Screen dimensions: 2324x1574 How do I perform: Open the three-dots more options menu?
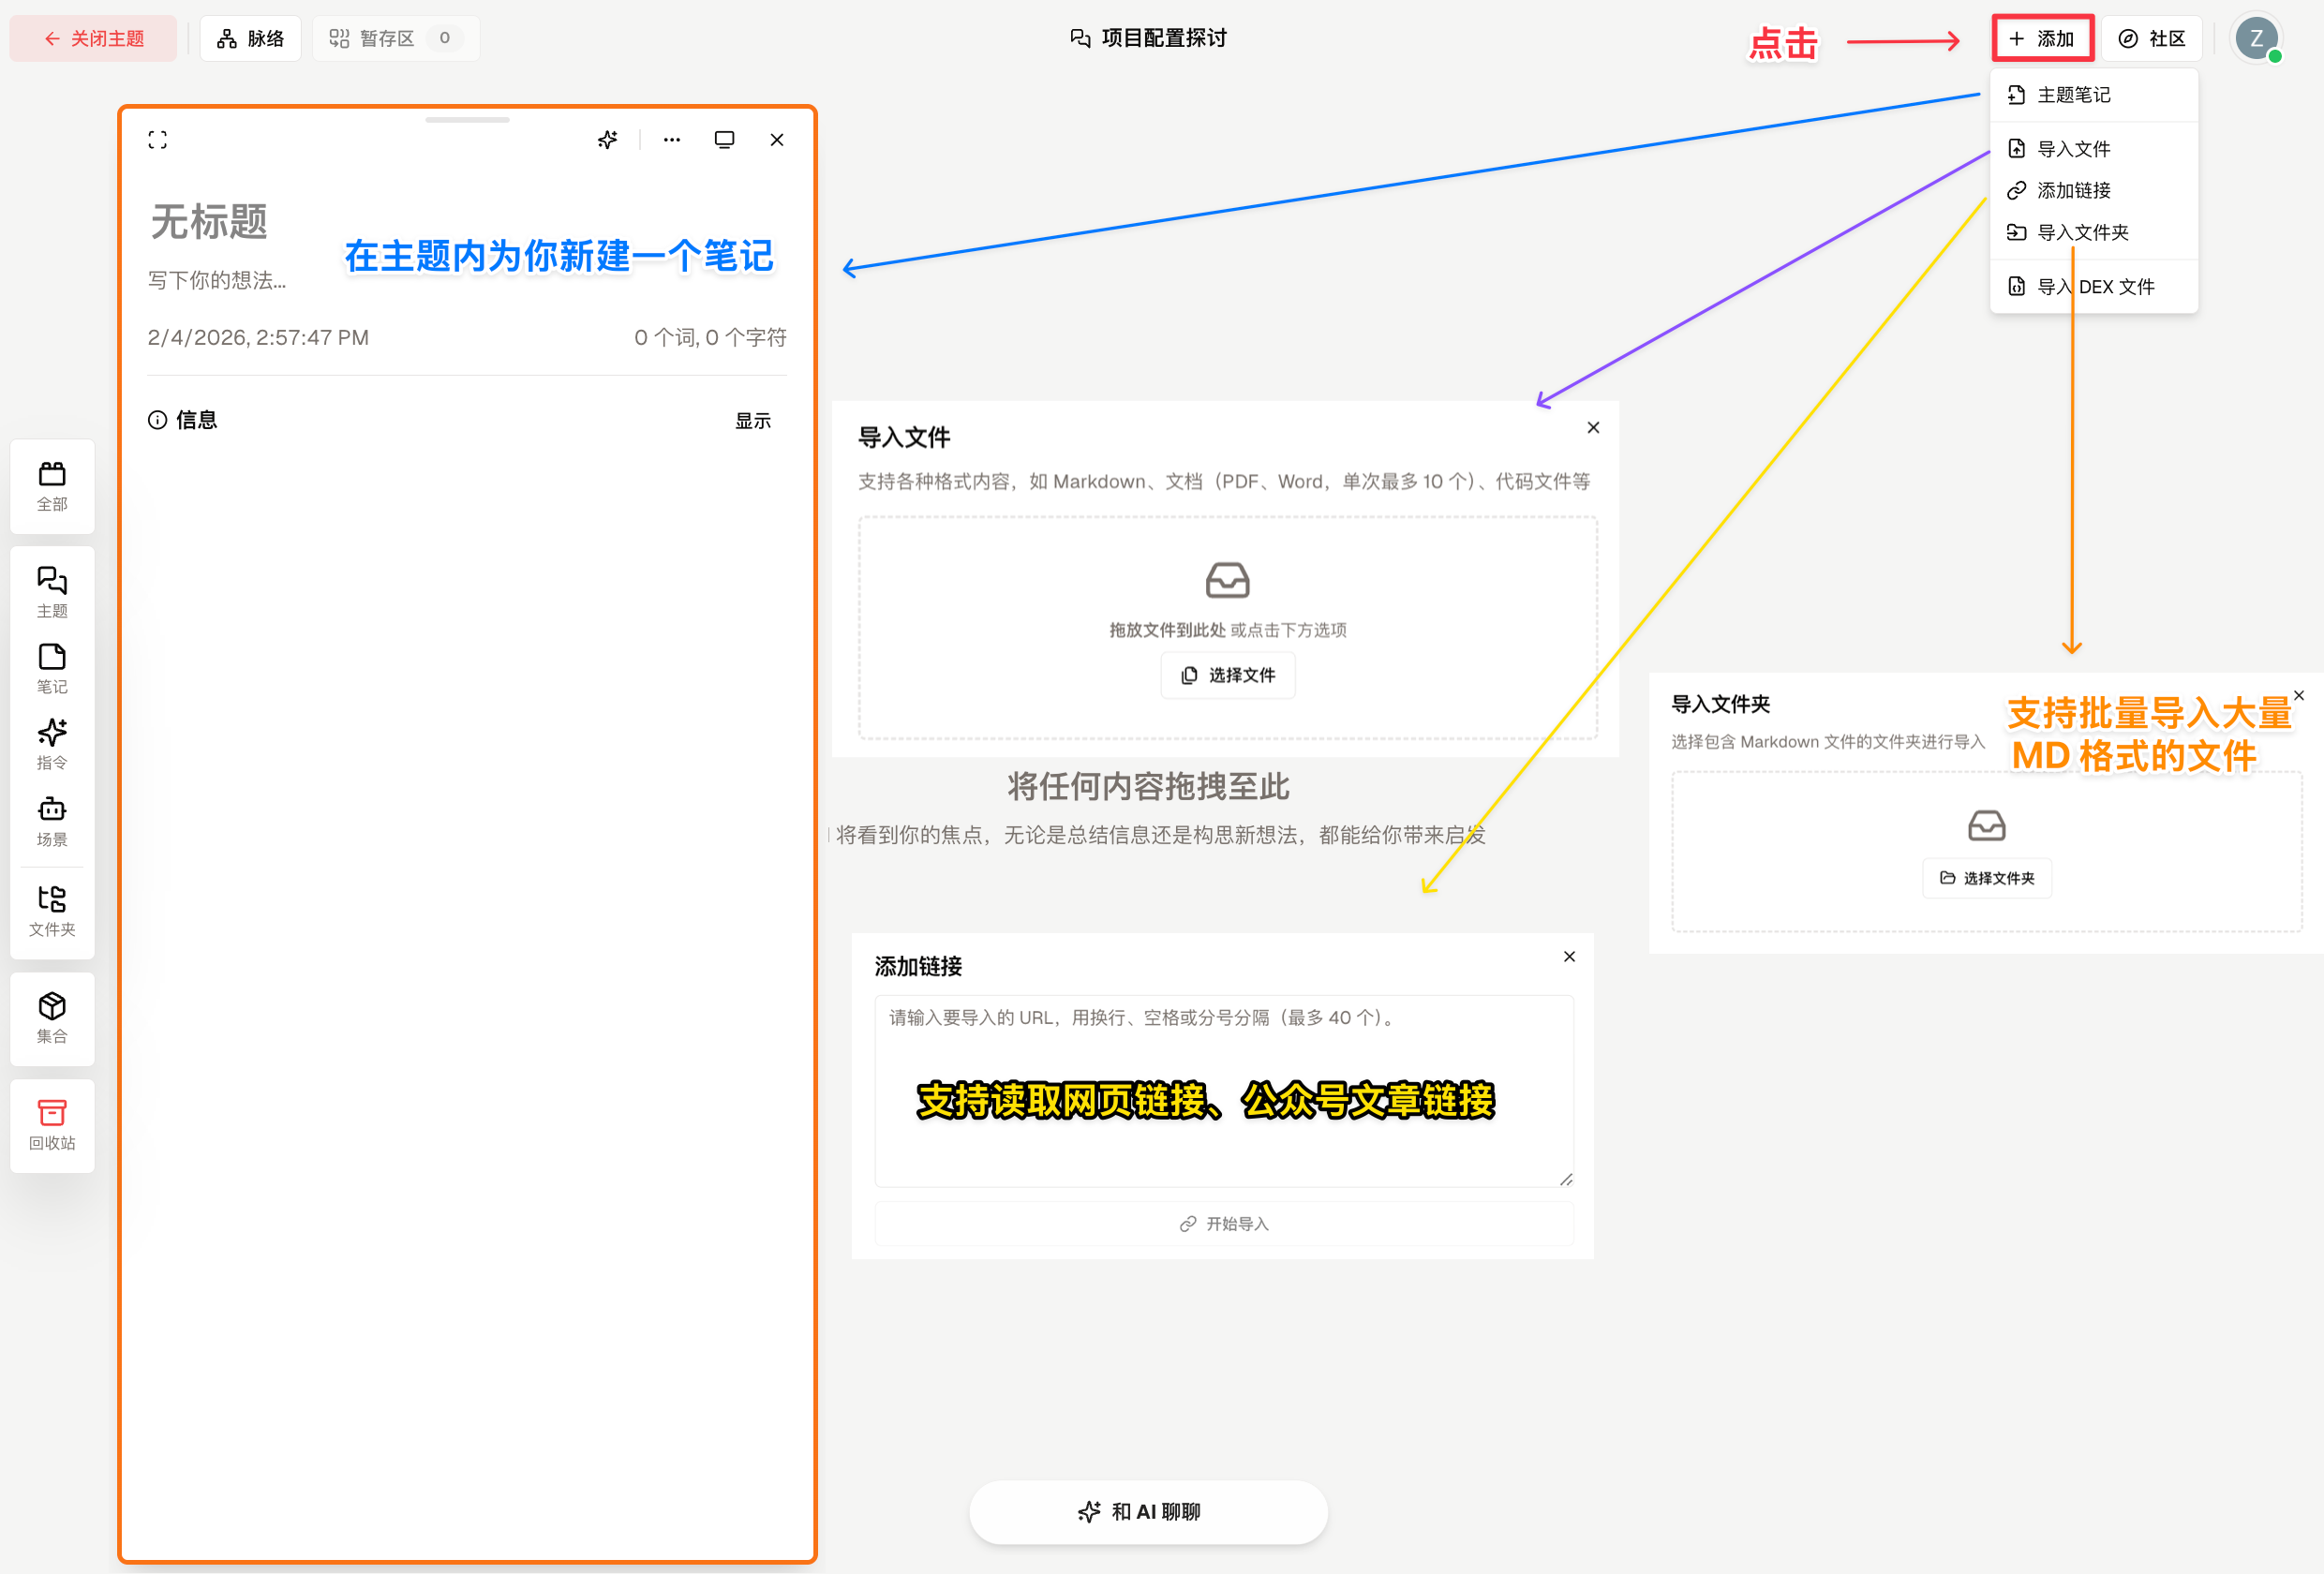click(x=672, y=140)
